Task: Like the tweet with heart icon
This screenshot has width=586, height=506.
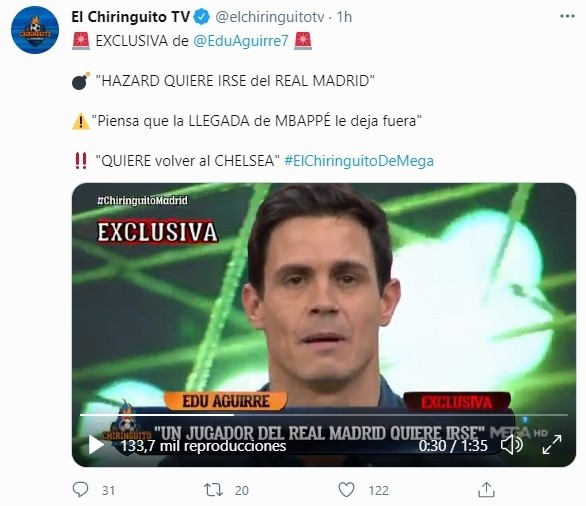Action: (346, 490)
